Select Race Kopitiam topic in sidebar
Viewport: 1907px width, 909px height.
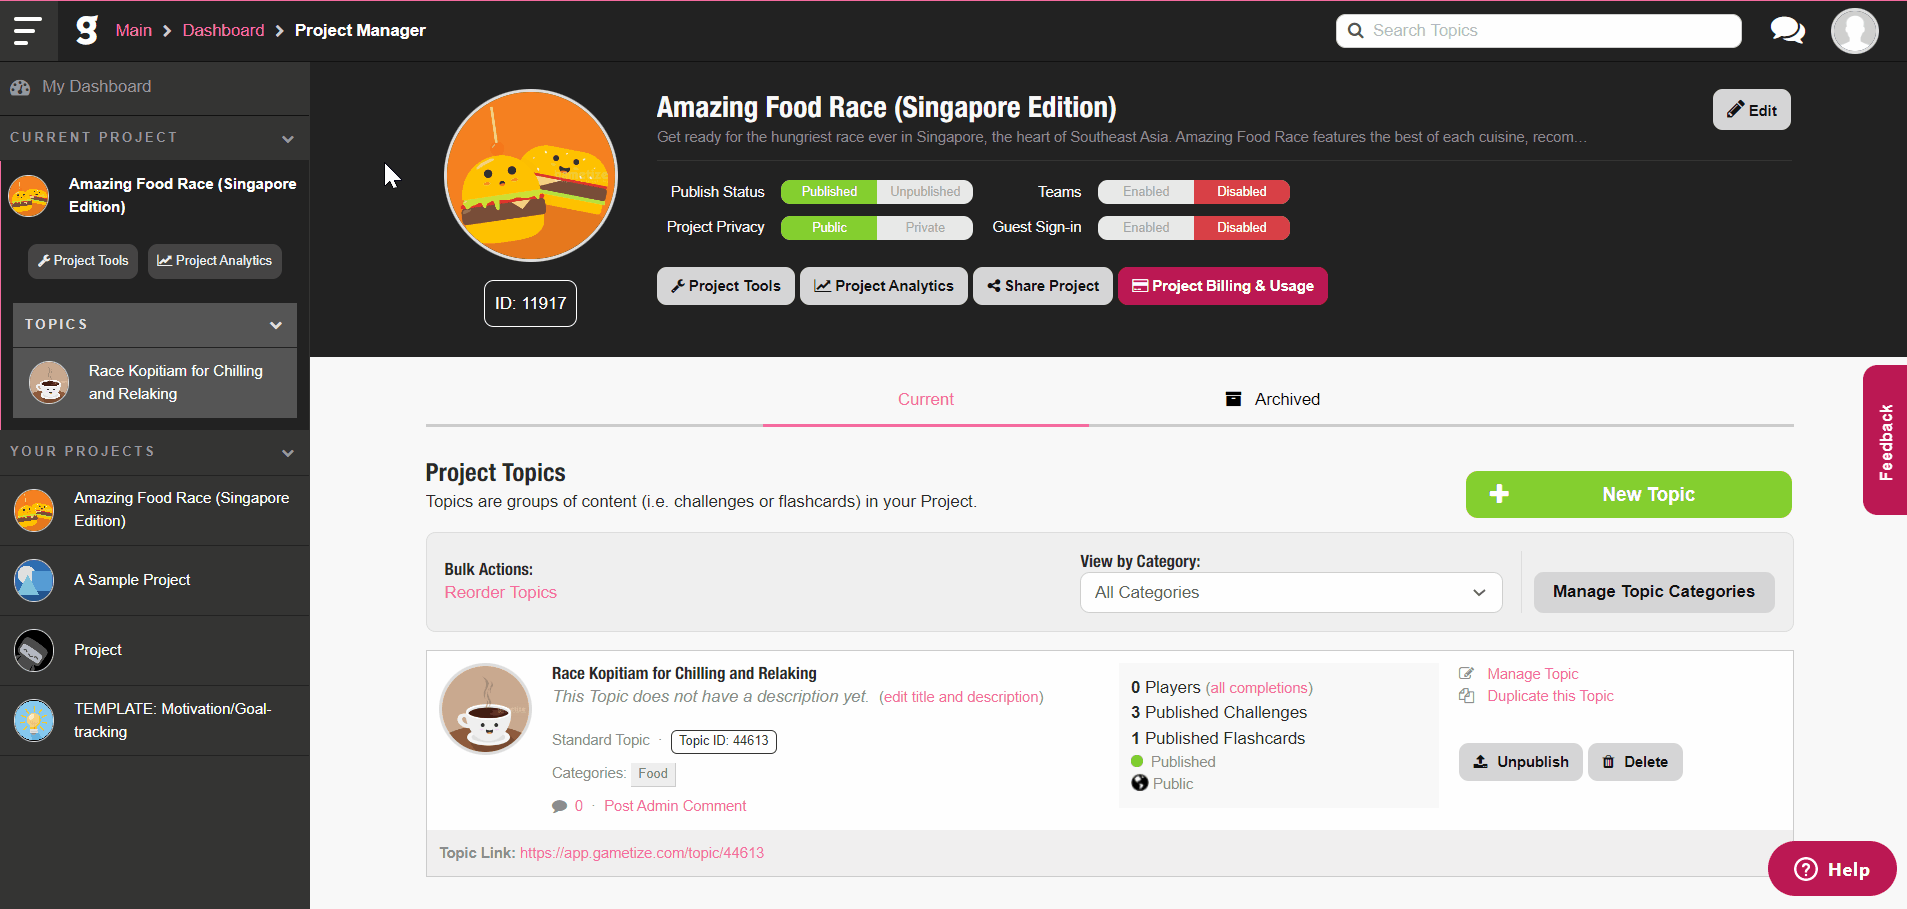click(x=155, y=382)
